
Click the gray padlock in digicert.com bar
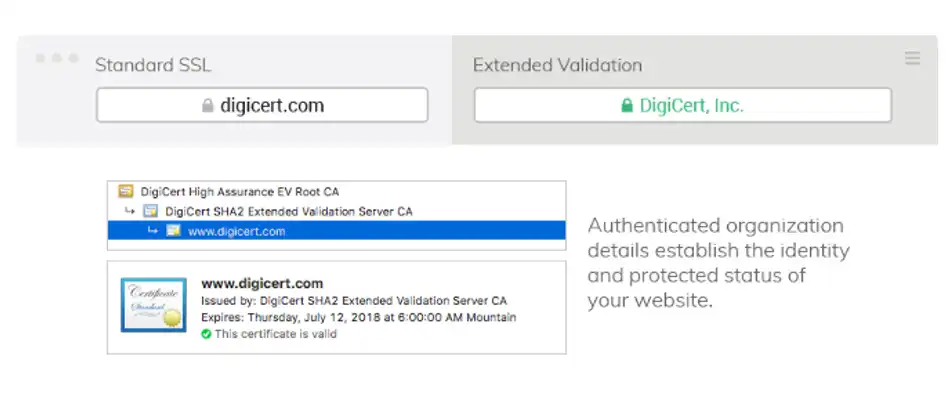[207, 106]
